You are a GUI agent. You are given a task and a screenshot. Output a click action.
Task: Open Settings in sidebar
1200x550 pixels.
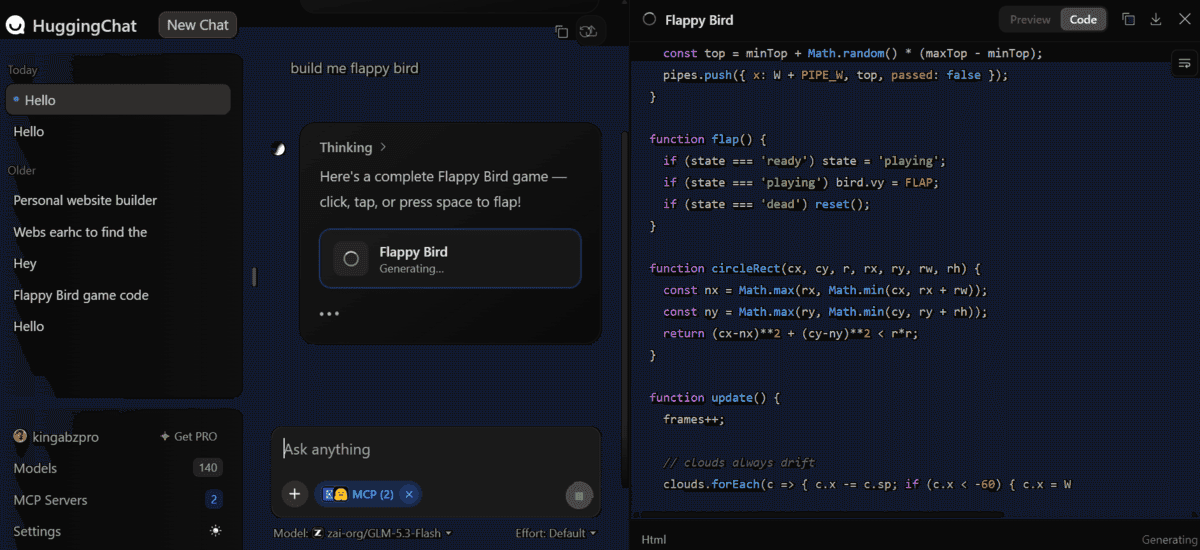[37, 531]
